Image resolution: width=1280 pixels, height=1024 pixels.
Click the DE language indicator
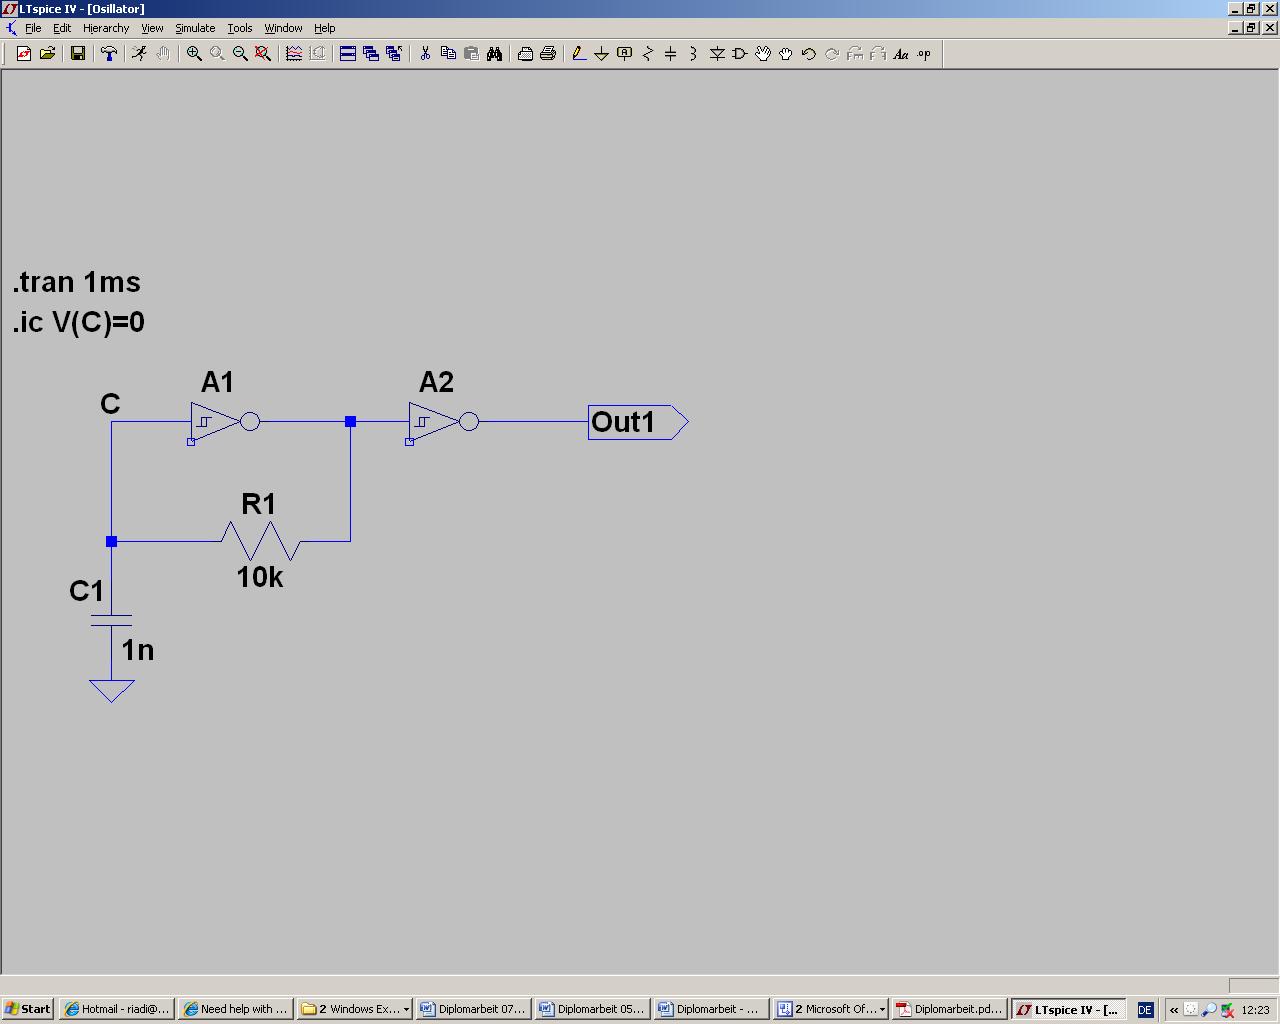1145,1010
